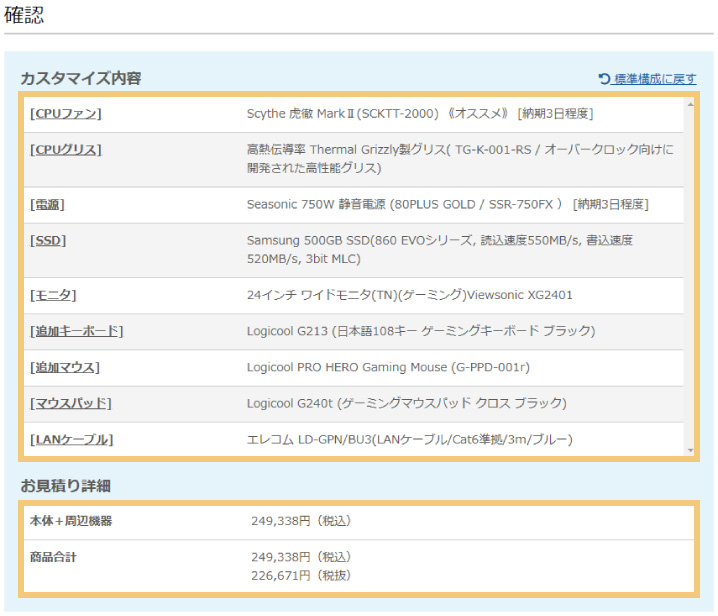
Task: Select the Logicool PRO HERO Gaming Mouse text
Action: click(388, 367)
